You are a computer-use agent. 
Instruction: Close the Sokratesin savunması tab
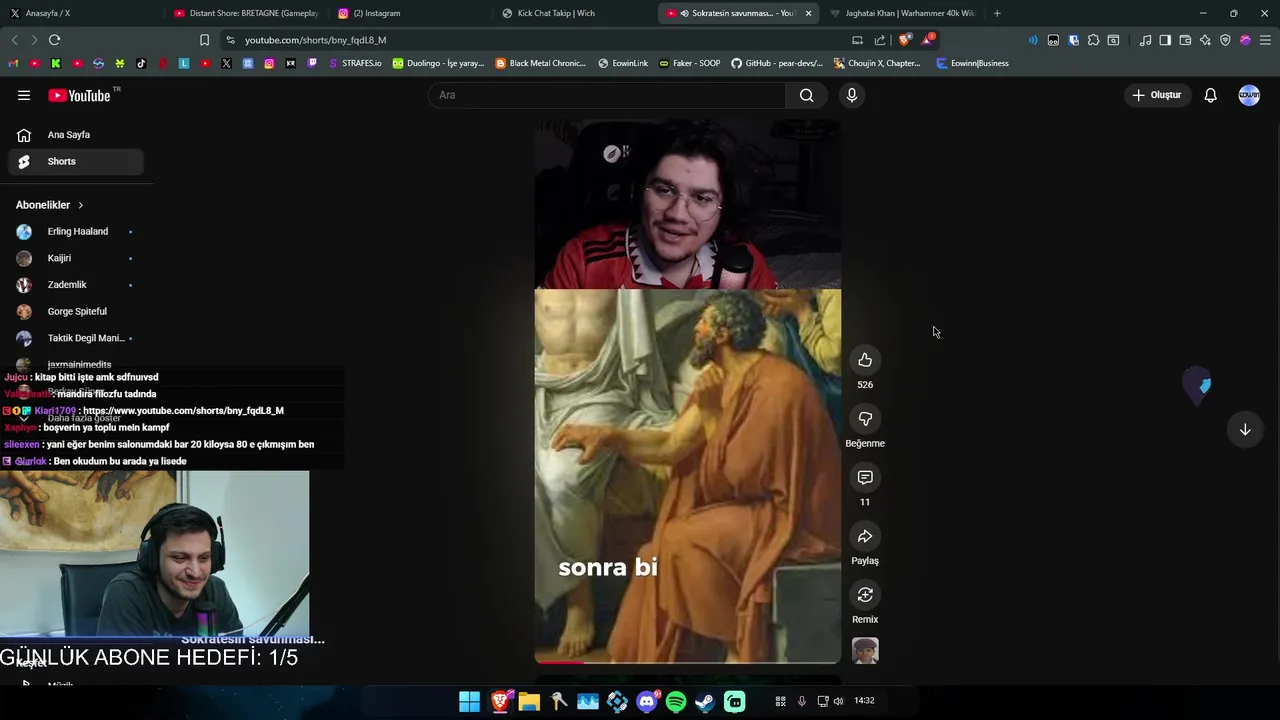point(808,13)
